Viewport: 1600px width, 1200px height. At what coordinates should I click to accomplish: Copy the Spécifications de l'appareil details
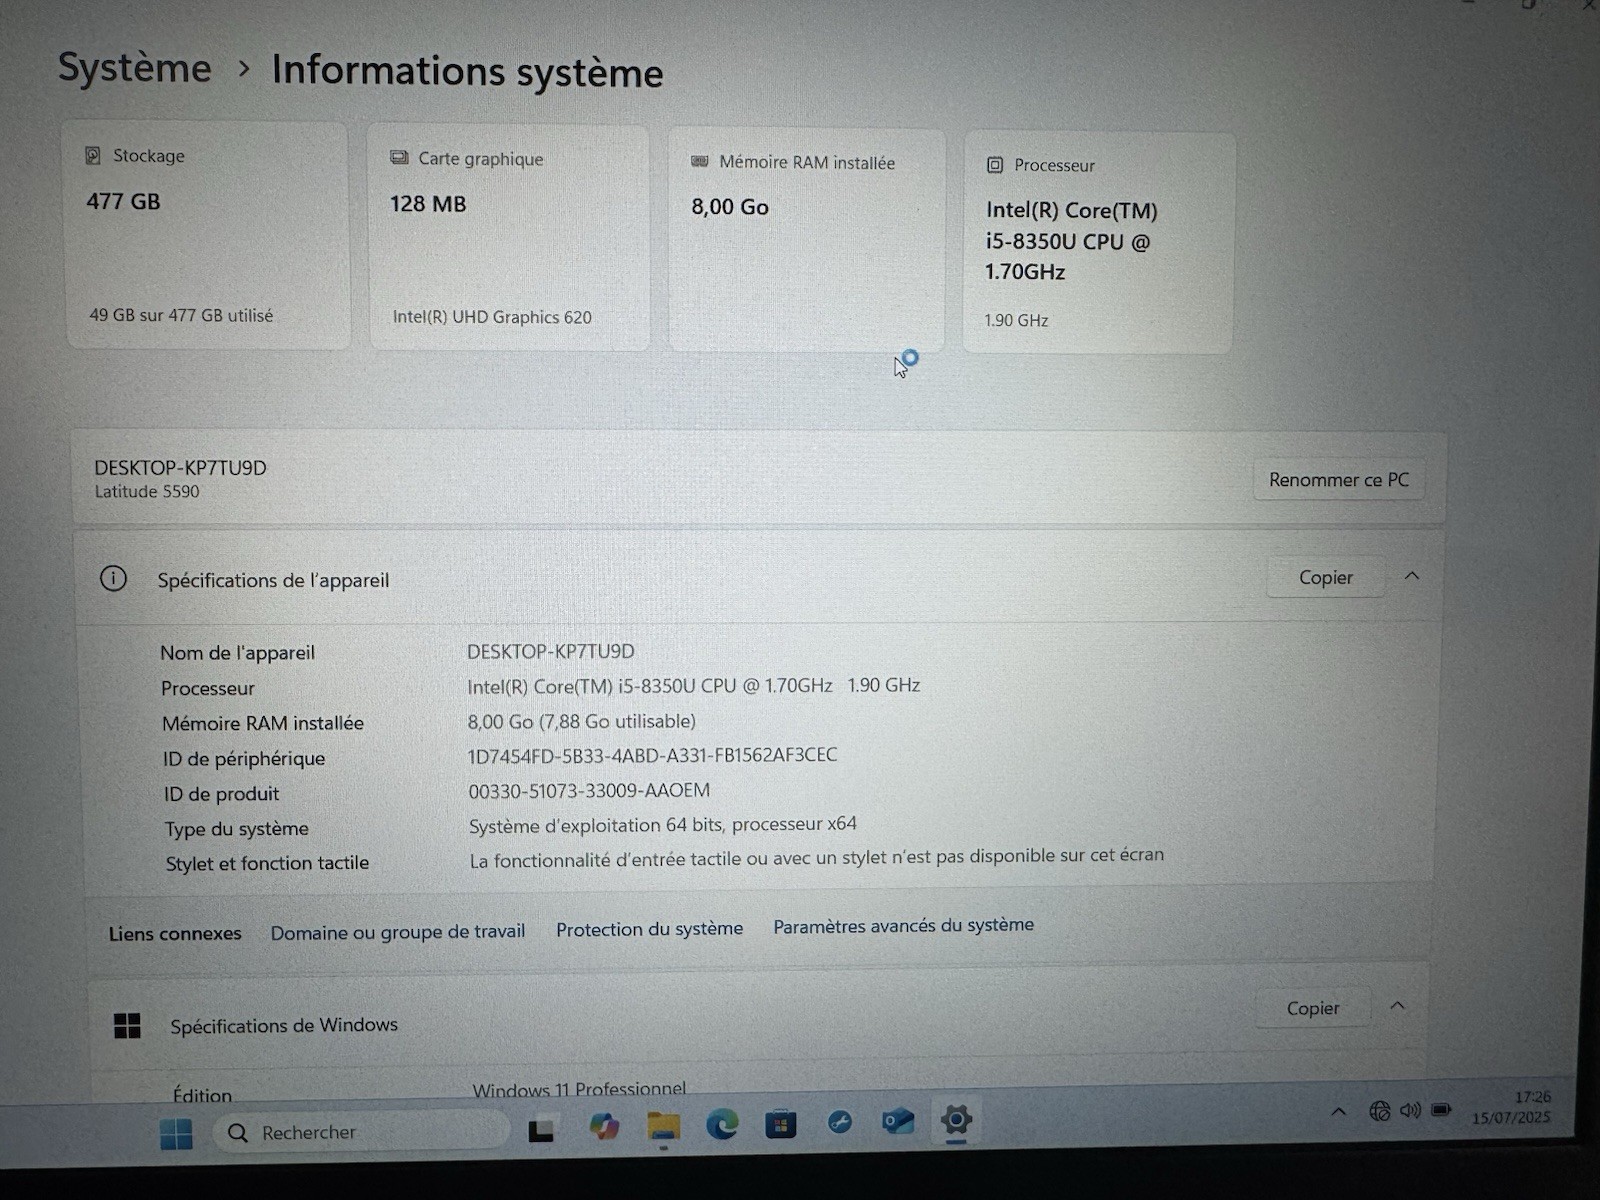point(1326,577)
